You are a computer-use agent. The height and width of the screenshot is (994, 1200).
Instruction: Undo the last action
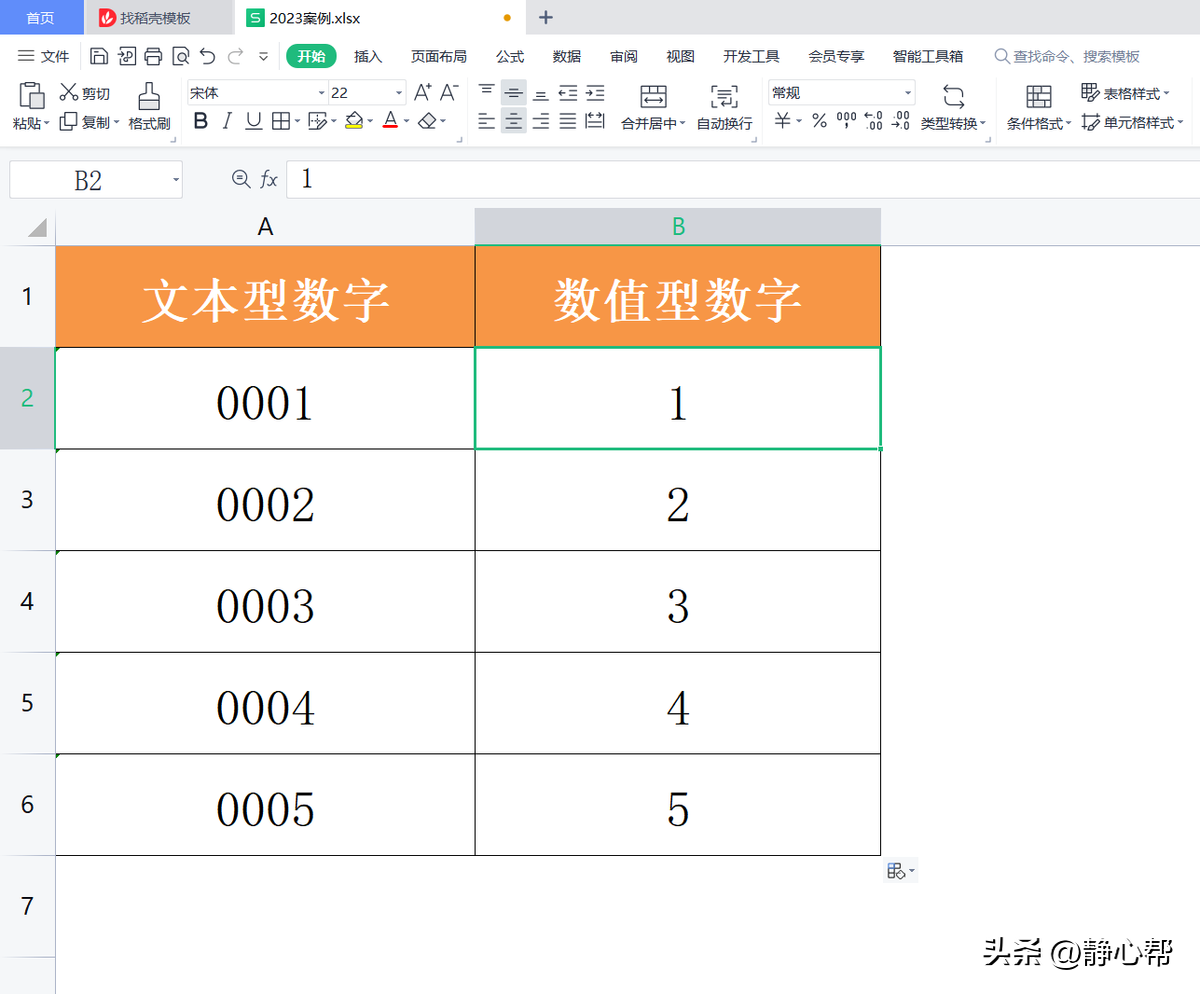pyautogui.click(x=207, y=56)
